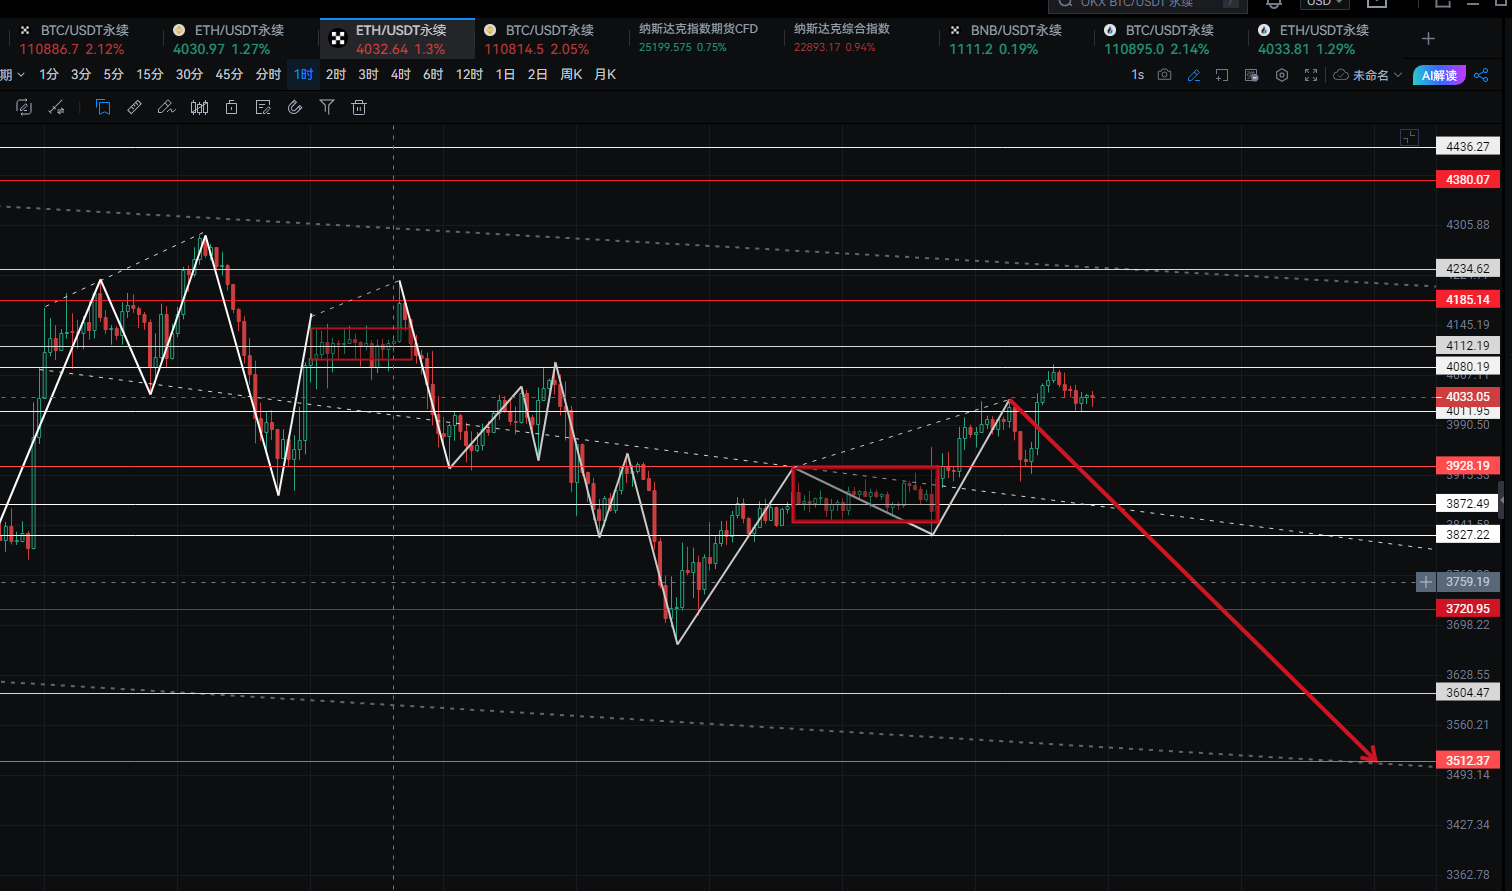Open chart settings hexagon icon
1512x891 pixels.
1281,75
